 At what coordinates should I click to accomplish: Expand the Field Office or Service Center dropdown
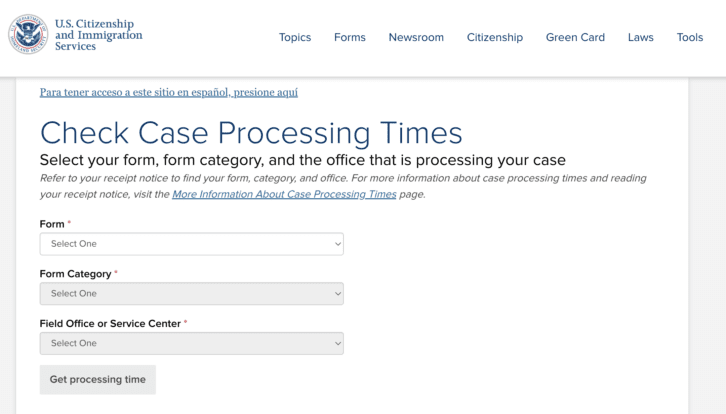tap(192, 343)
